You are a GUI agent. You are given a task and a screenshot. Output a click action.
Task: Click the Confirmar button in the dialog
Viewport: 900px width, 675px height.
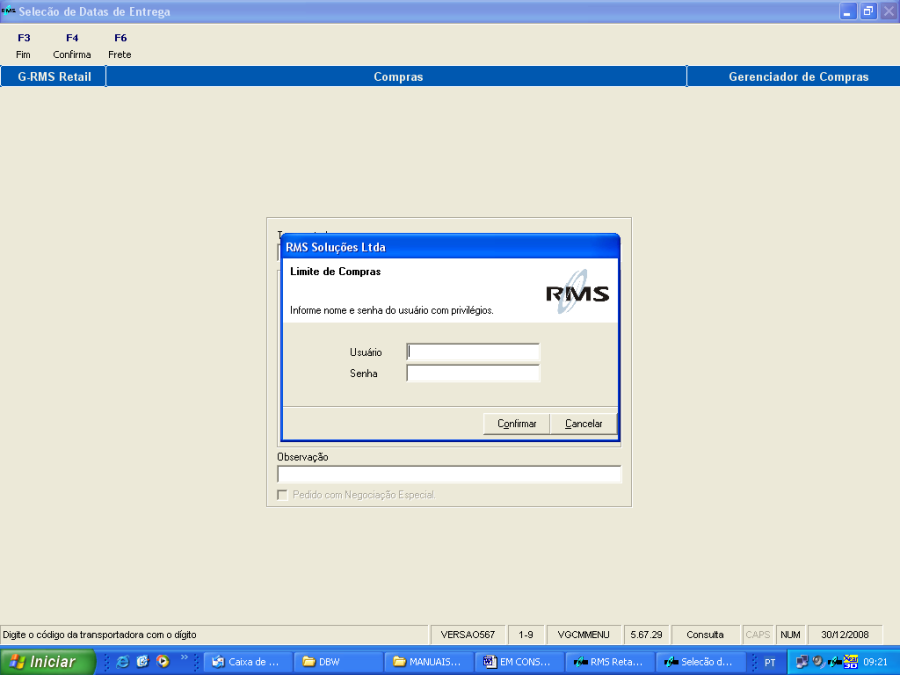(x=517, y=424)
